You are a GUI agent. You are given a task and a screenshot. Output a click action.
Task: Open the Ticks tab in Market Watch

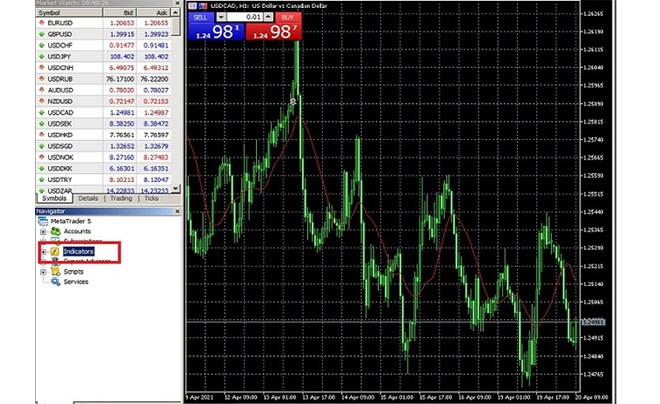(x=153, y=198)
